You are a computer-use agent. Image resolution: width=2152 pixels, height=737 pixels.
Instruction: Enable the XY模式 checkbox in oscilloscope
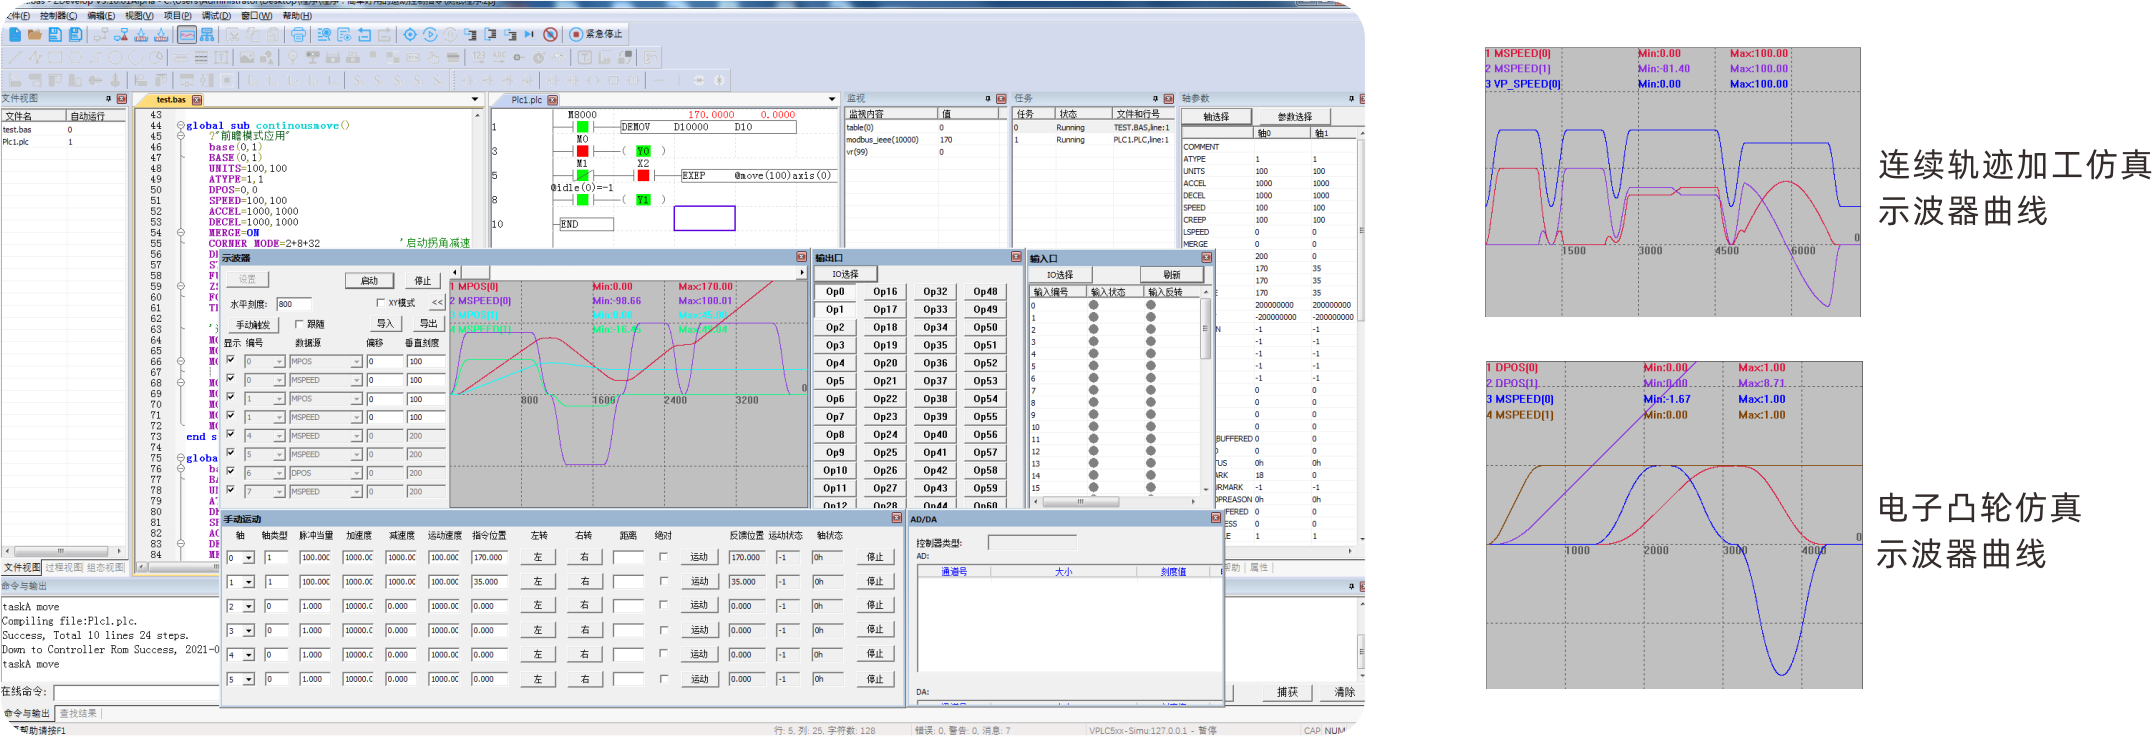[x=380, y=303]
